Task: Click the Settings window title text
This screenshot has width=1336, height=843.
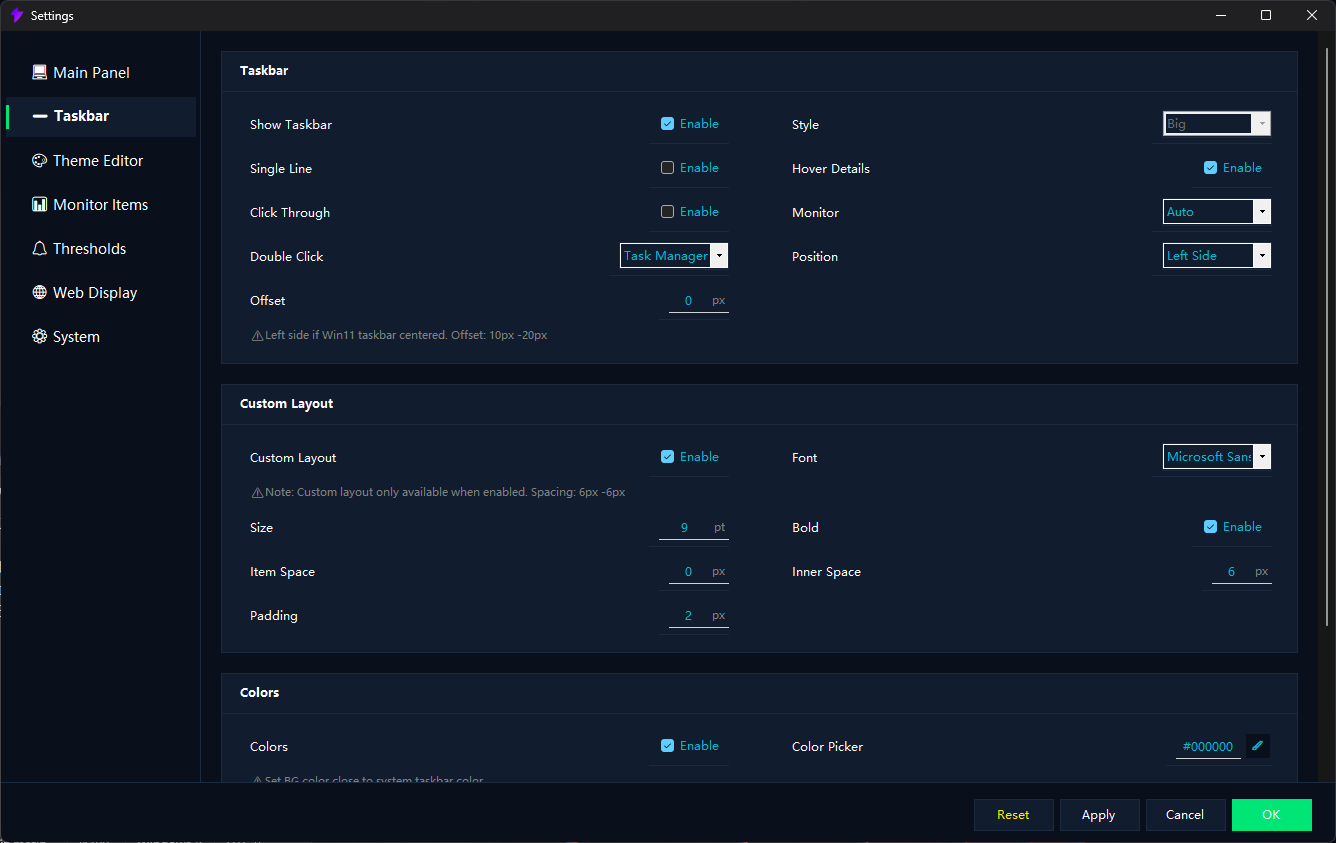Action: (x=52, y=16)
